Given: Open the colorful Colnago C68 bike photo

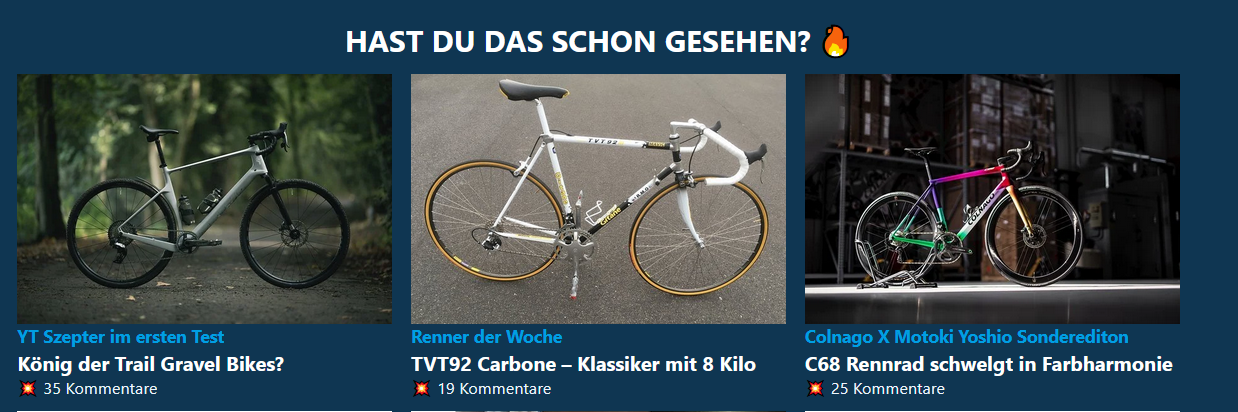Looking at the screenshot, I should 992,198.
